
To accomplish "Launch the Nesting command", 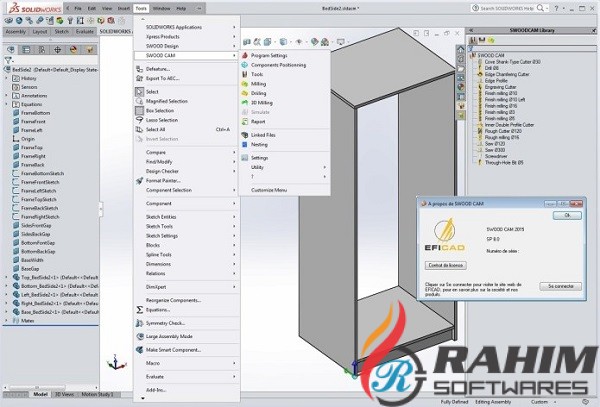I will (x=259, y=145).
